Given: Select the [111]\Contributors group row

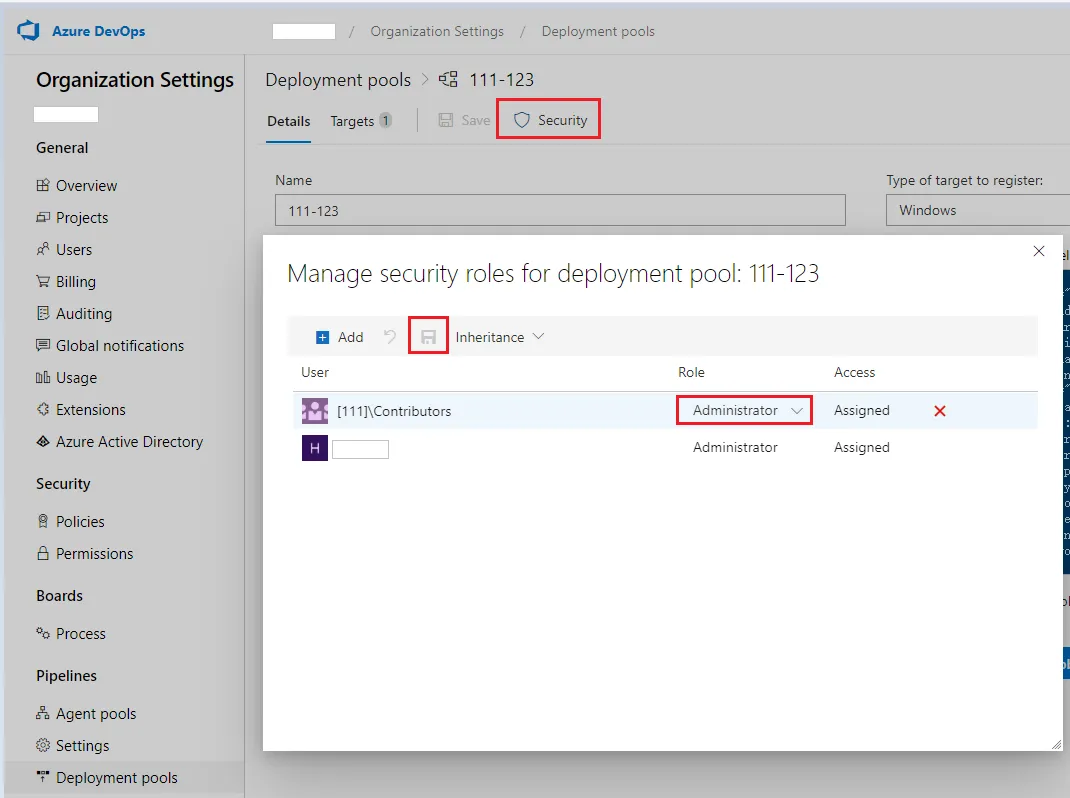Looking at the screenshot, I should pos(665,410).
